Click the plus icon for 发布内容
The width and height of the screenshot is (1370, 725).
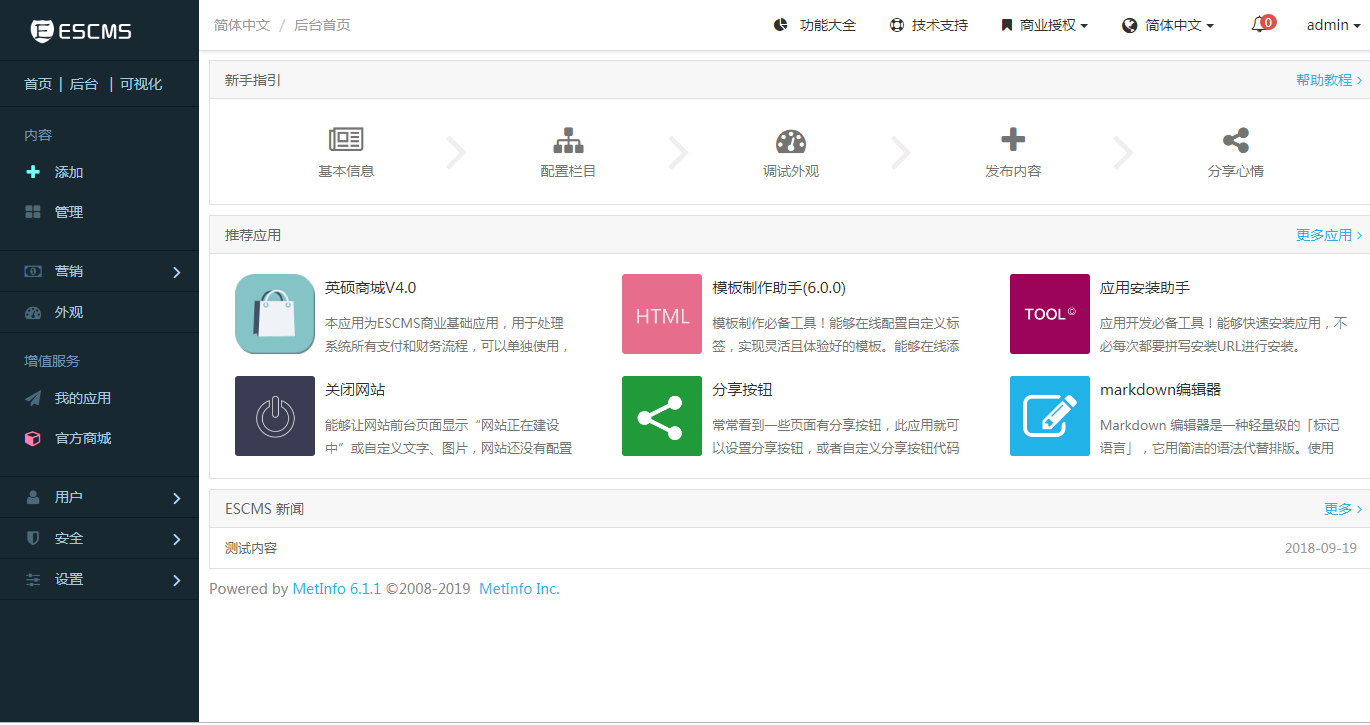tap(1013, 139)
